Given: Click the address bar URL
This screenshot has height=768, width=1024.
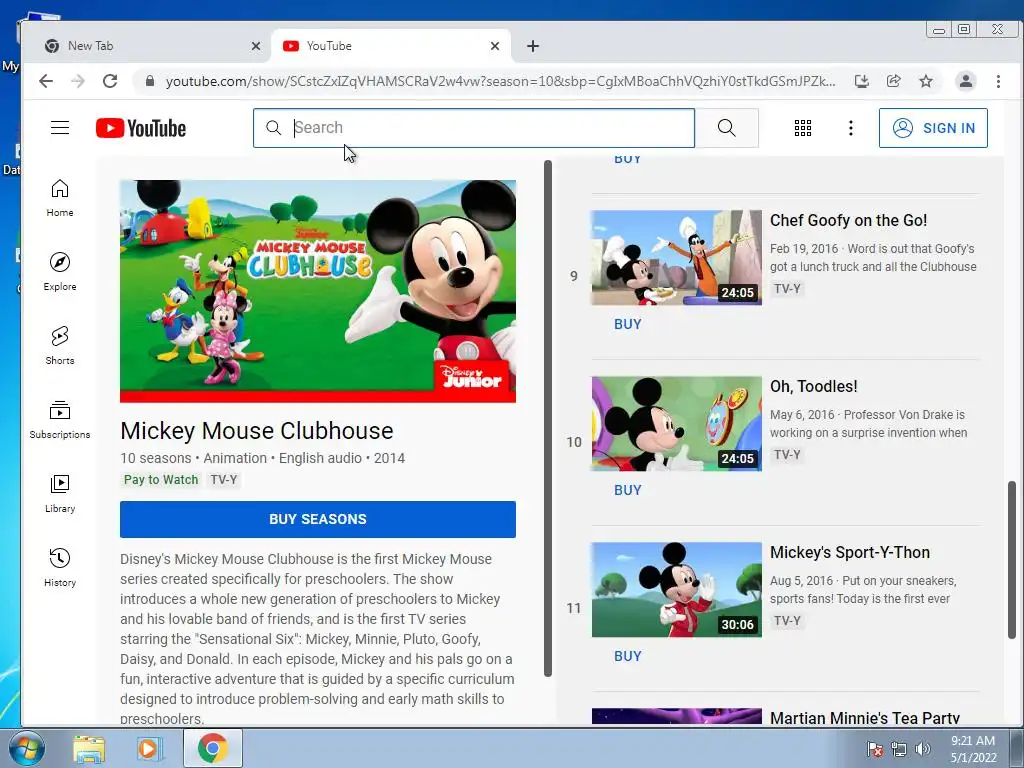Looking at the screenshot, I should (x=500, y=81).
